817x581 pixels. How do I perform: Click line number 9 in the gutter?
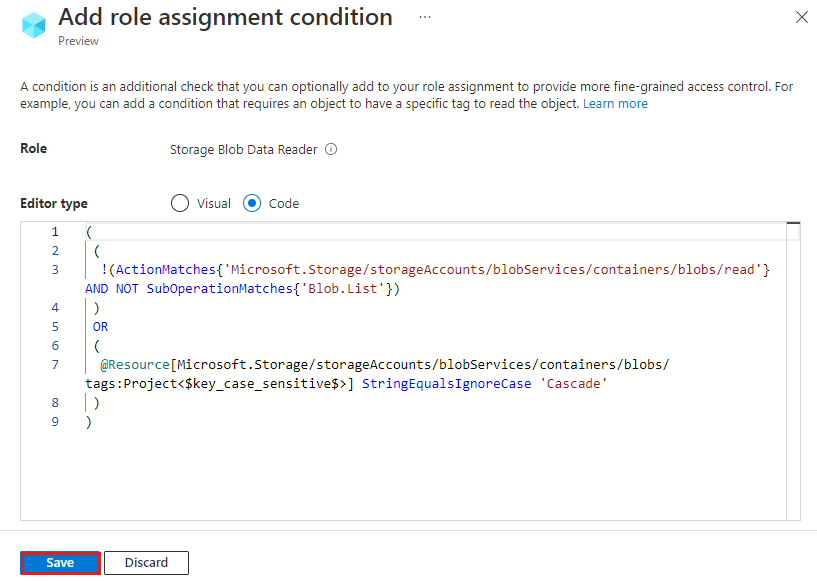coord(55,421)
